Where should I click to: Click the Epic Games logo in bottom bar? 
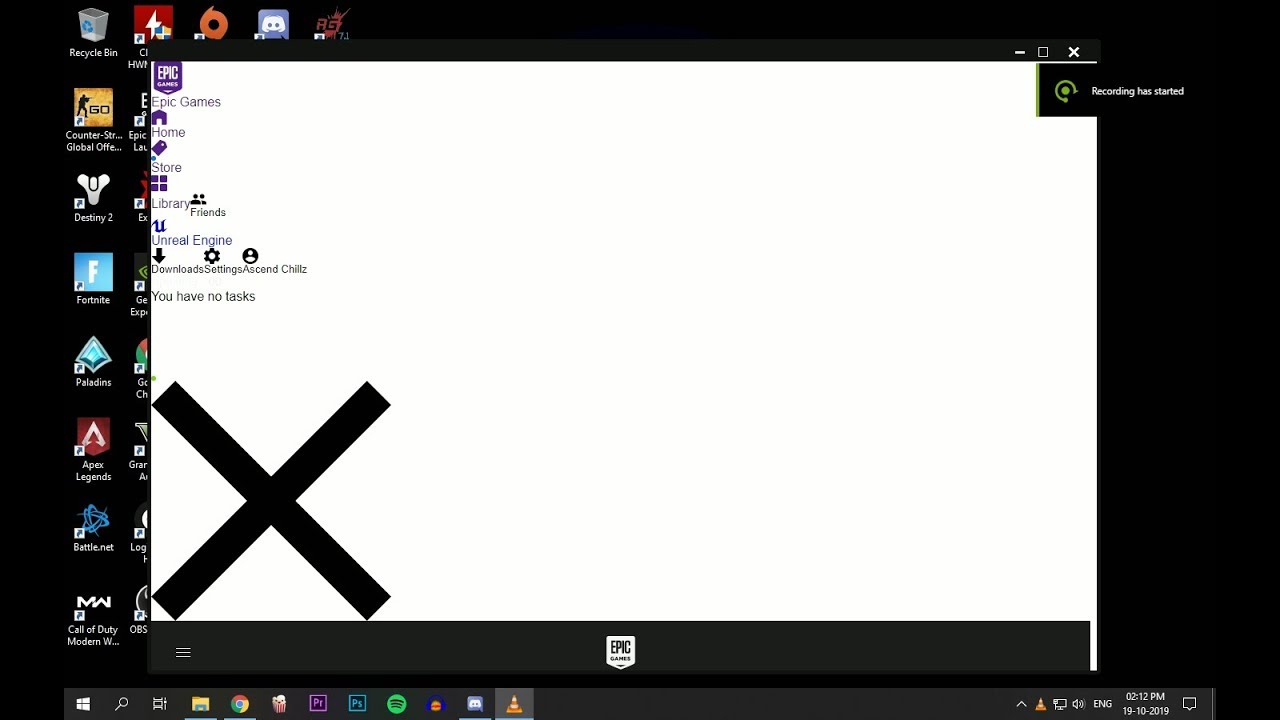click(620, 652)
